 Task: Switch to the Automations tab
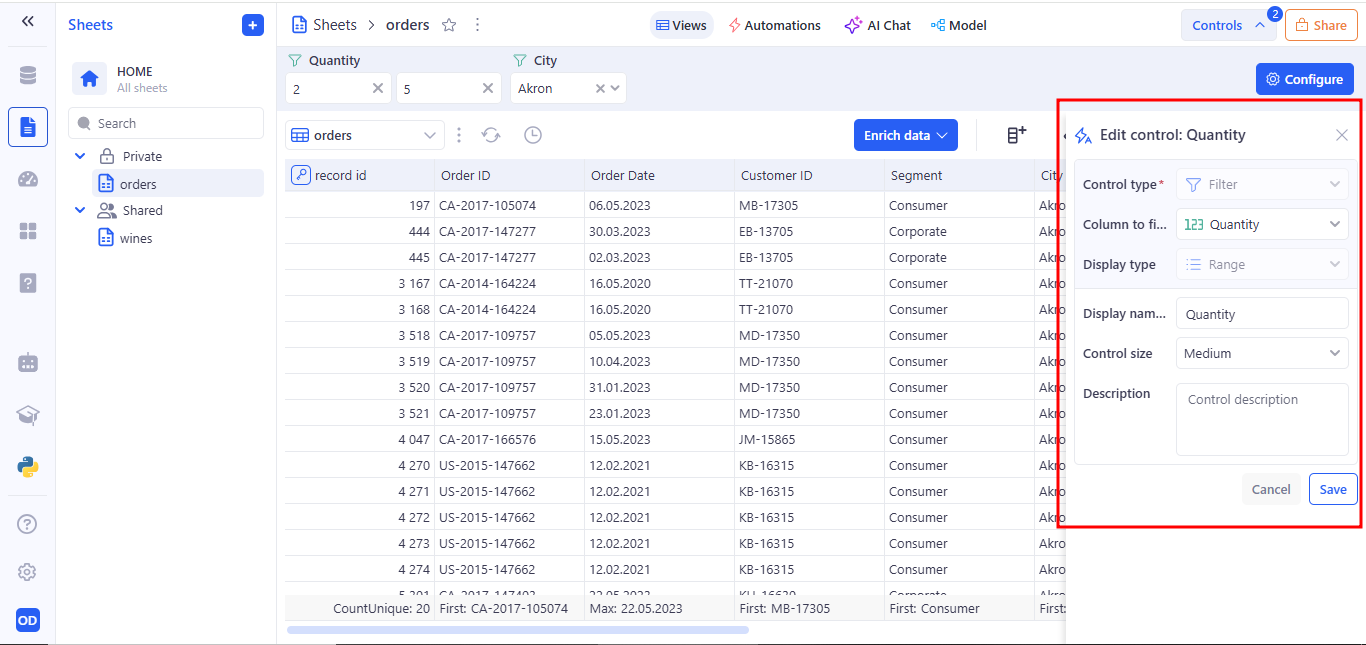[x=774, y=25]
